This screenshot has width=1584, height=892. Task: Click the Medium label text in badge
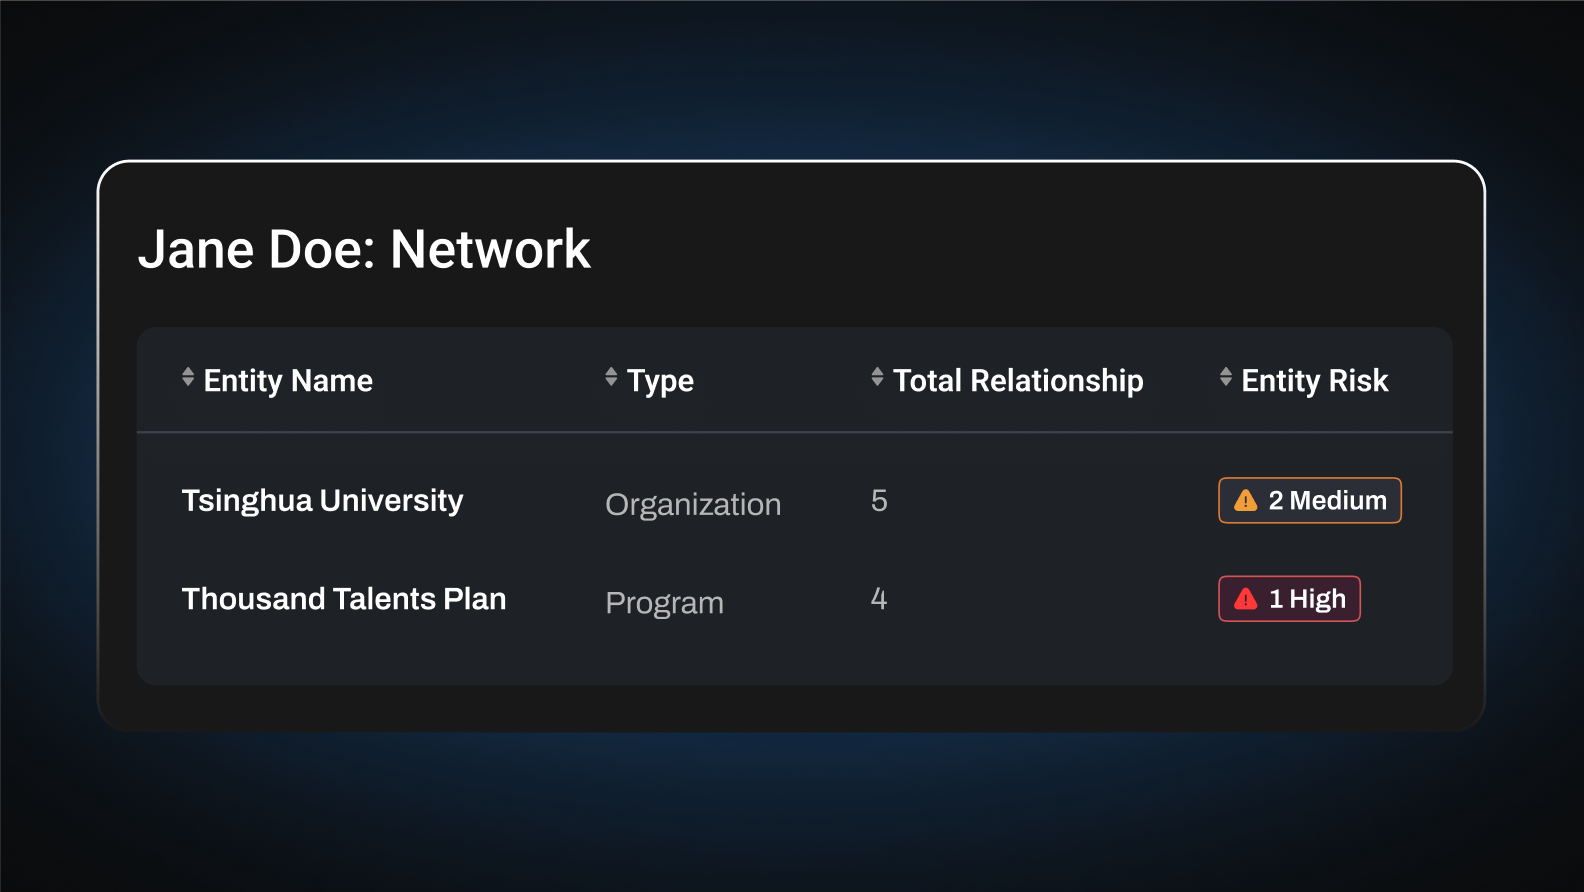[x=1338, y=501]
